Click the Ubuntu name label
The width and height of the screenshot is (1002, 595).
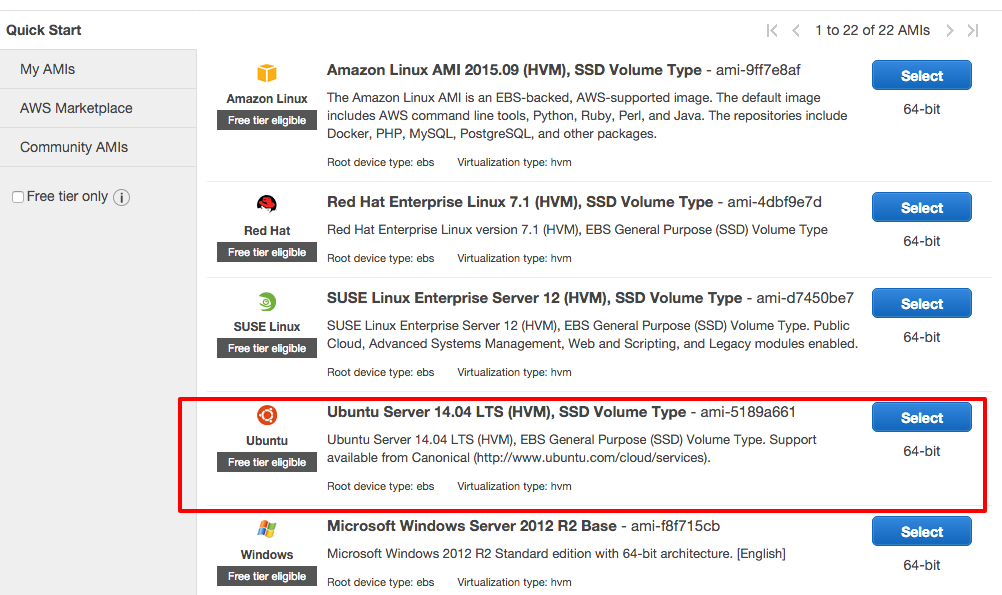point(266,440)
